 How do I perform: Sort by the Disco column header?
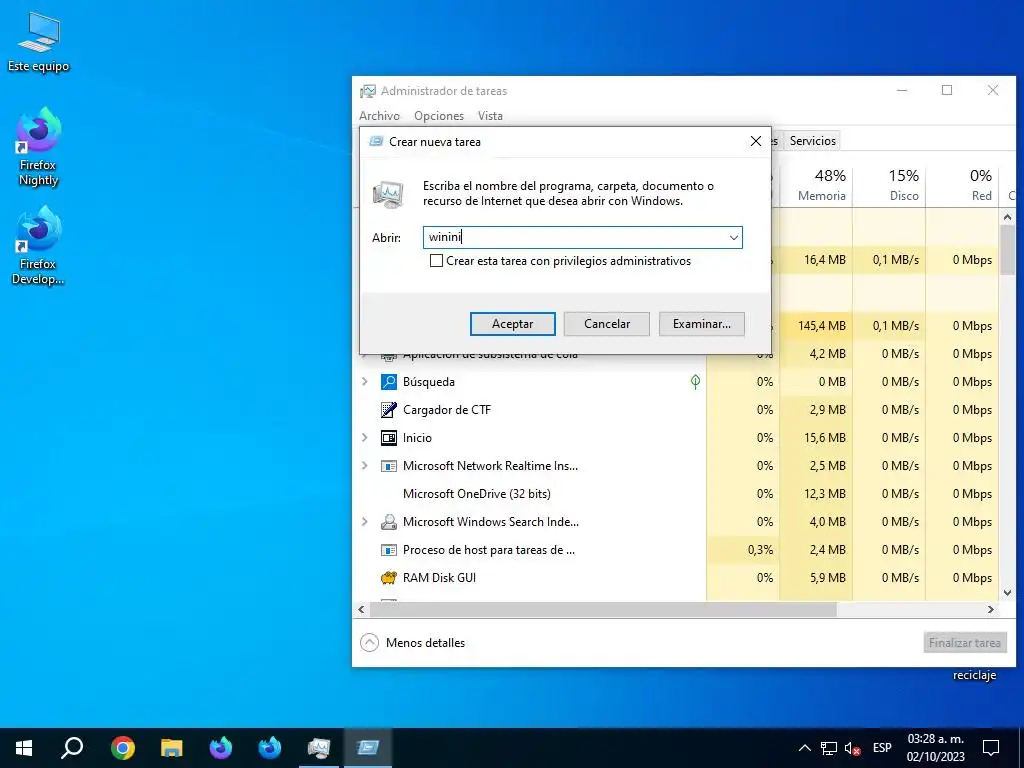889,184
